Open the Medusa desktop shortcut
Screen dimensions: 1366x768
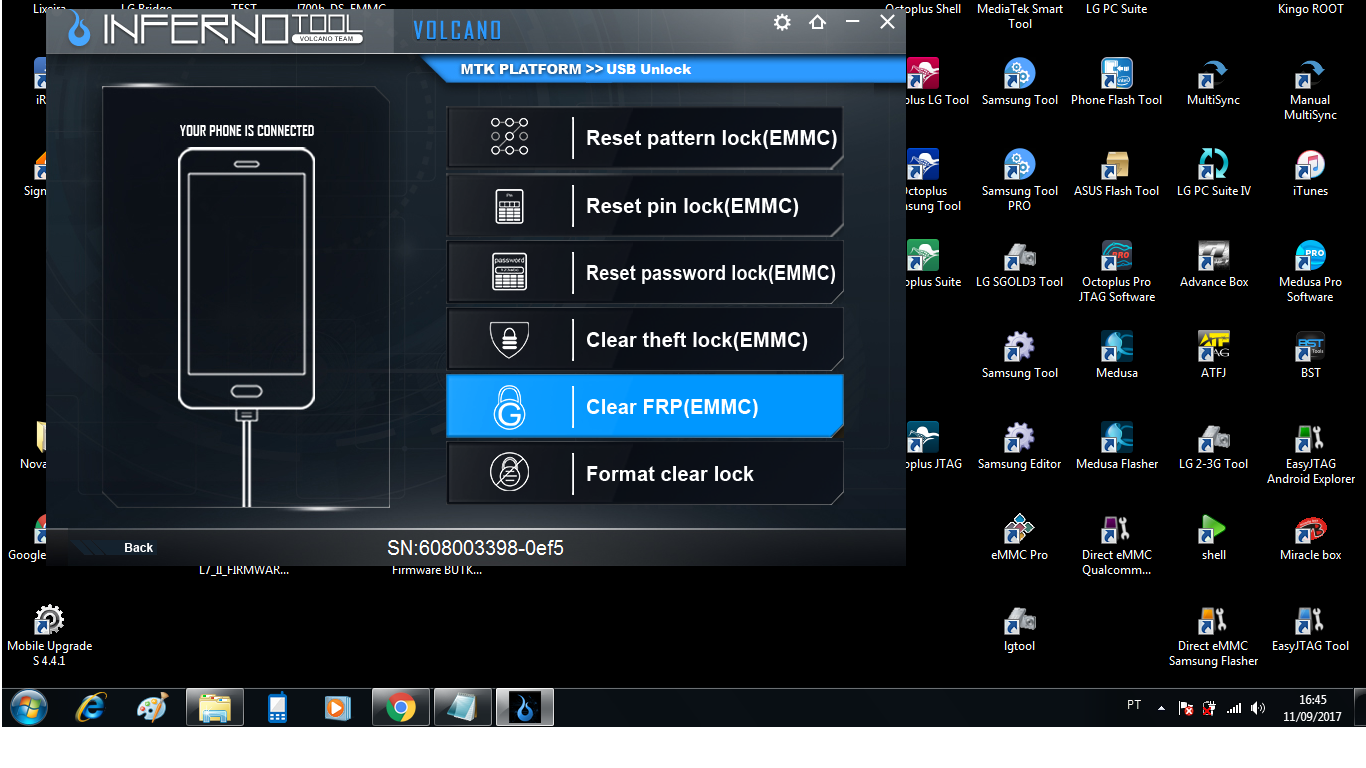coord(1116,354)
